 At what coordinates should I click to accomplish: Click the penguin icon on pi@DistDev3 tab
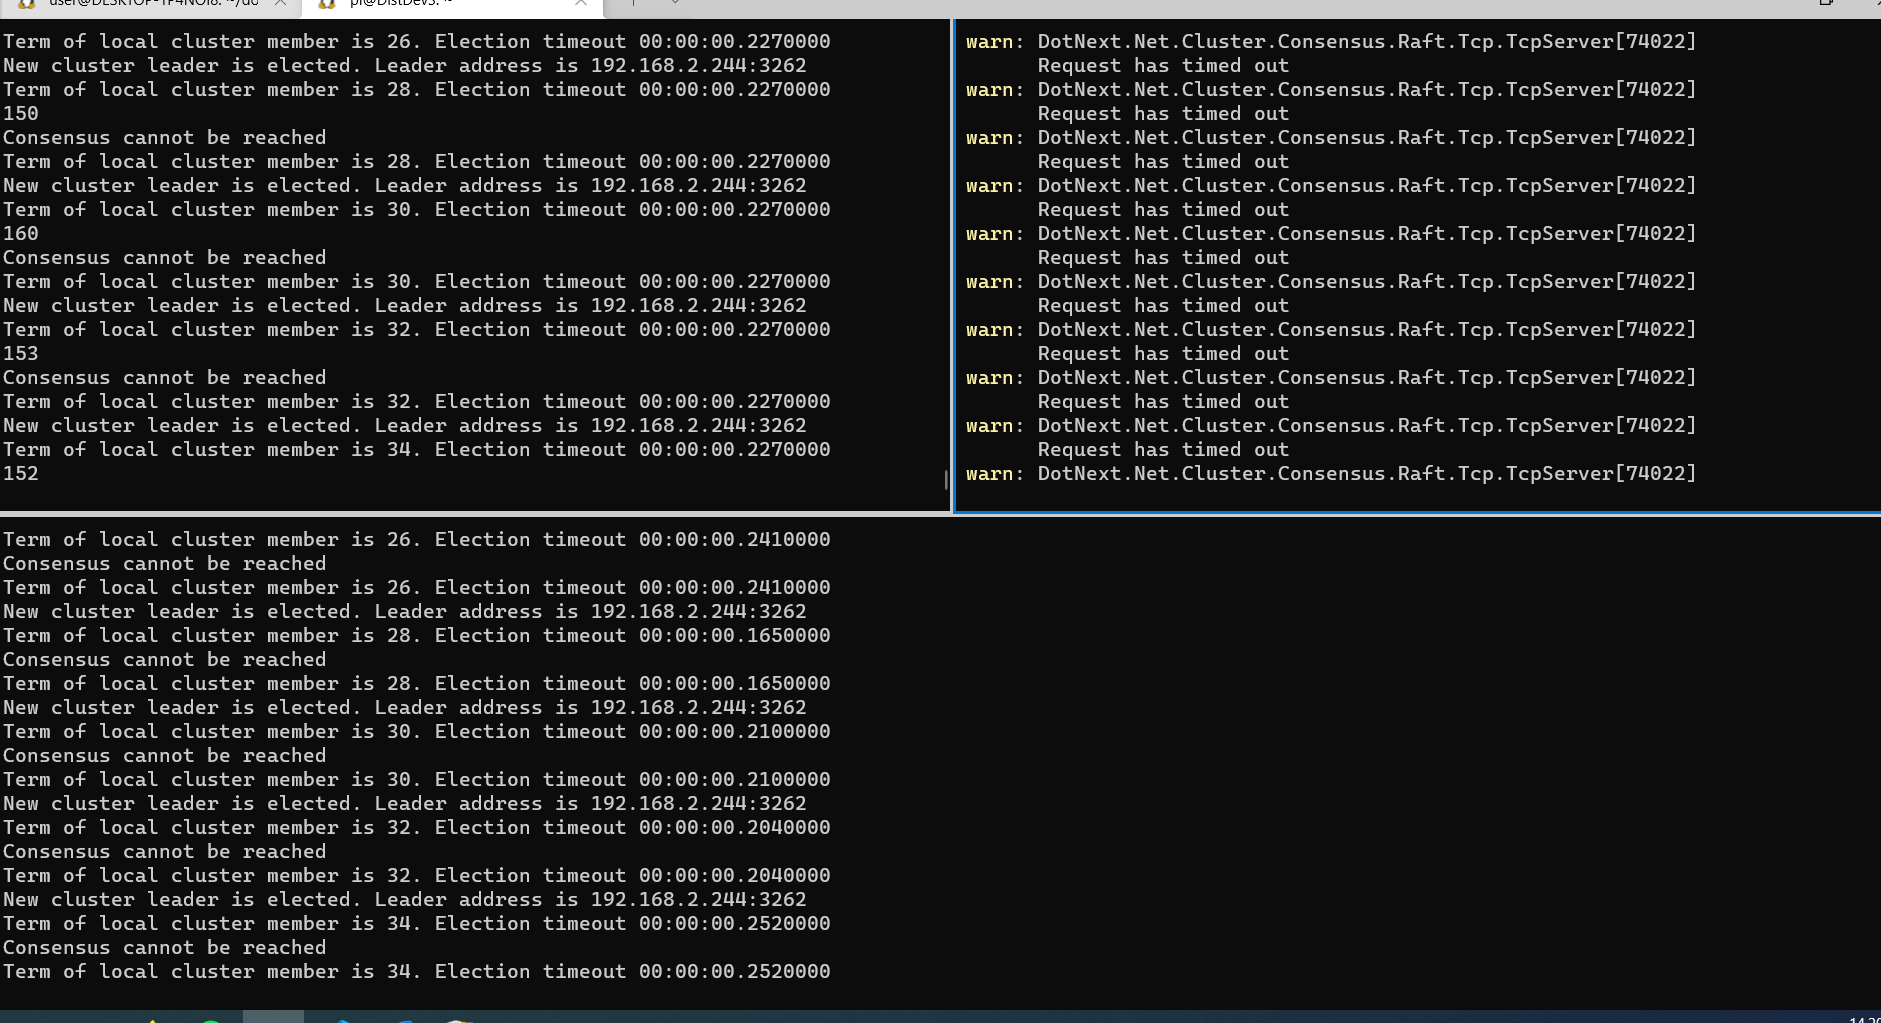pyautogui.click(x=326, y=4)
